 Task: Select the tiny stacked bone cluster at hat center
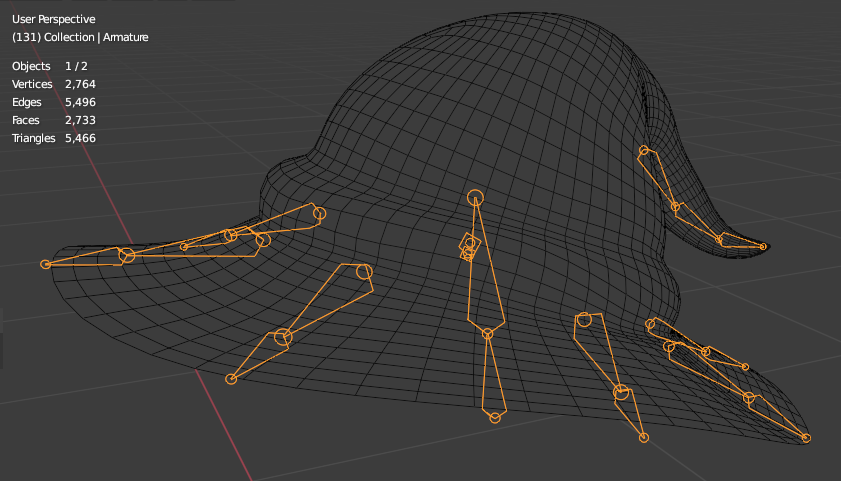tap(469, 247)
